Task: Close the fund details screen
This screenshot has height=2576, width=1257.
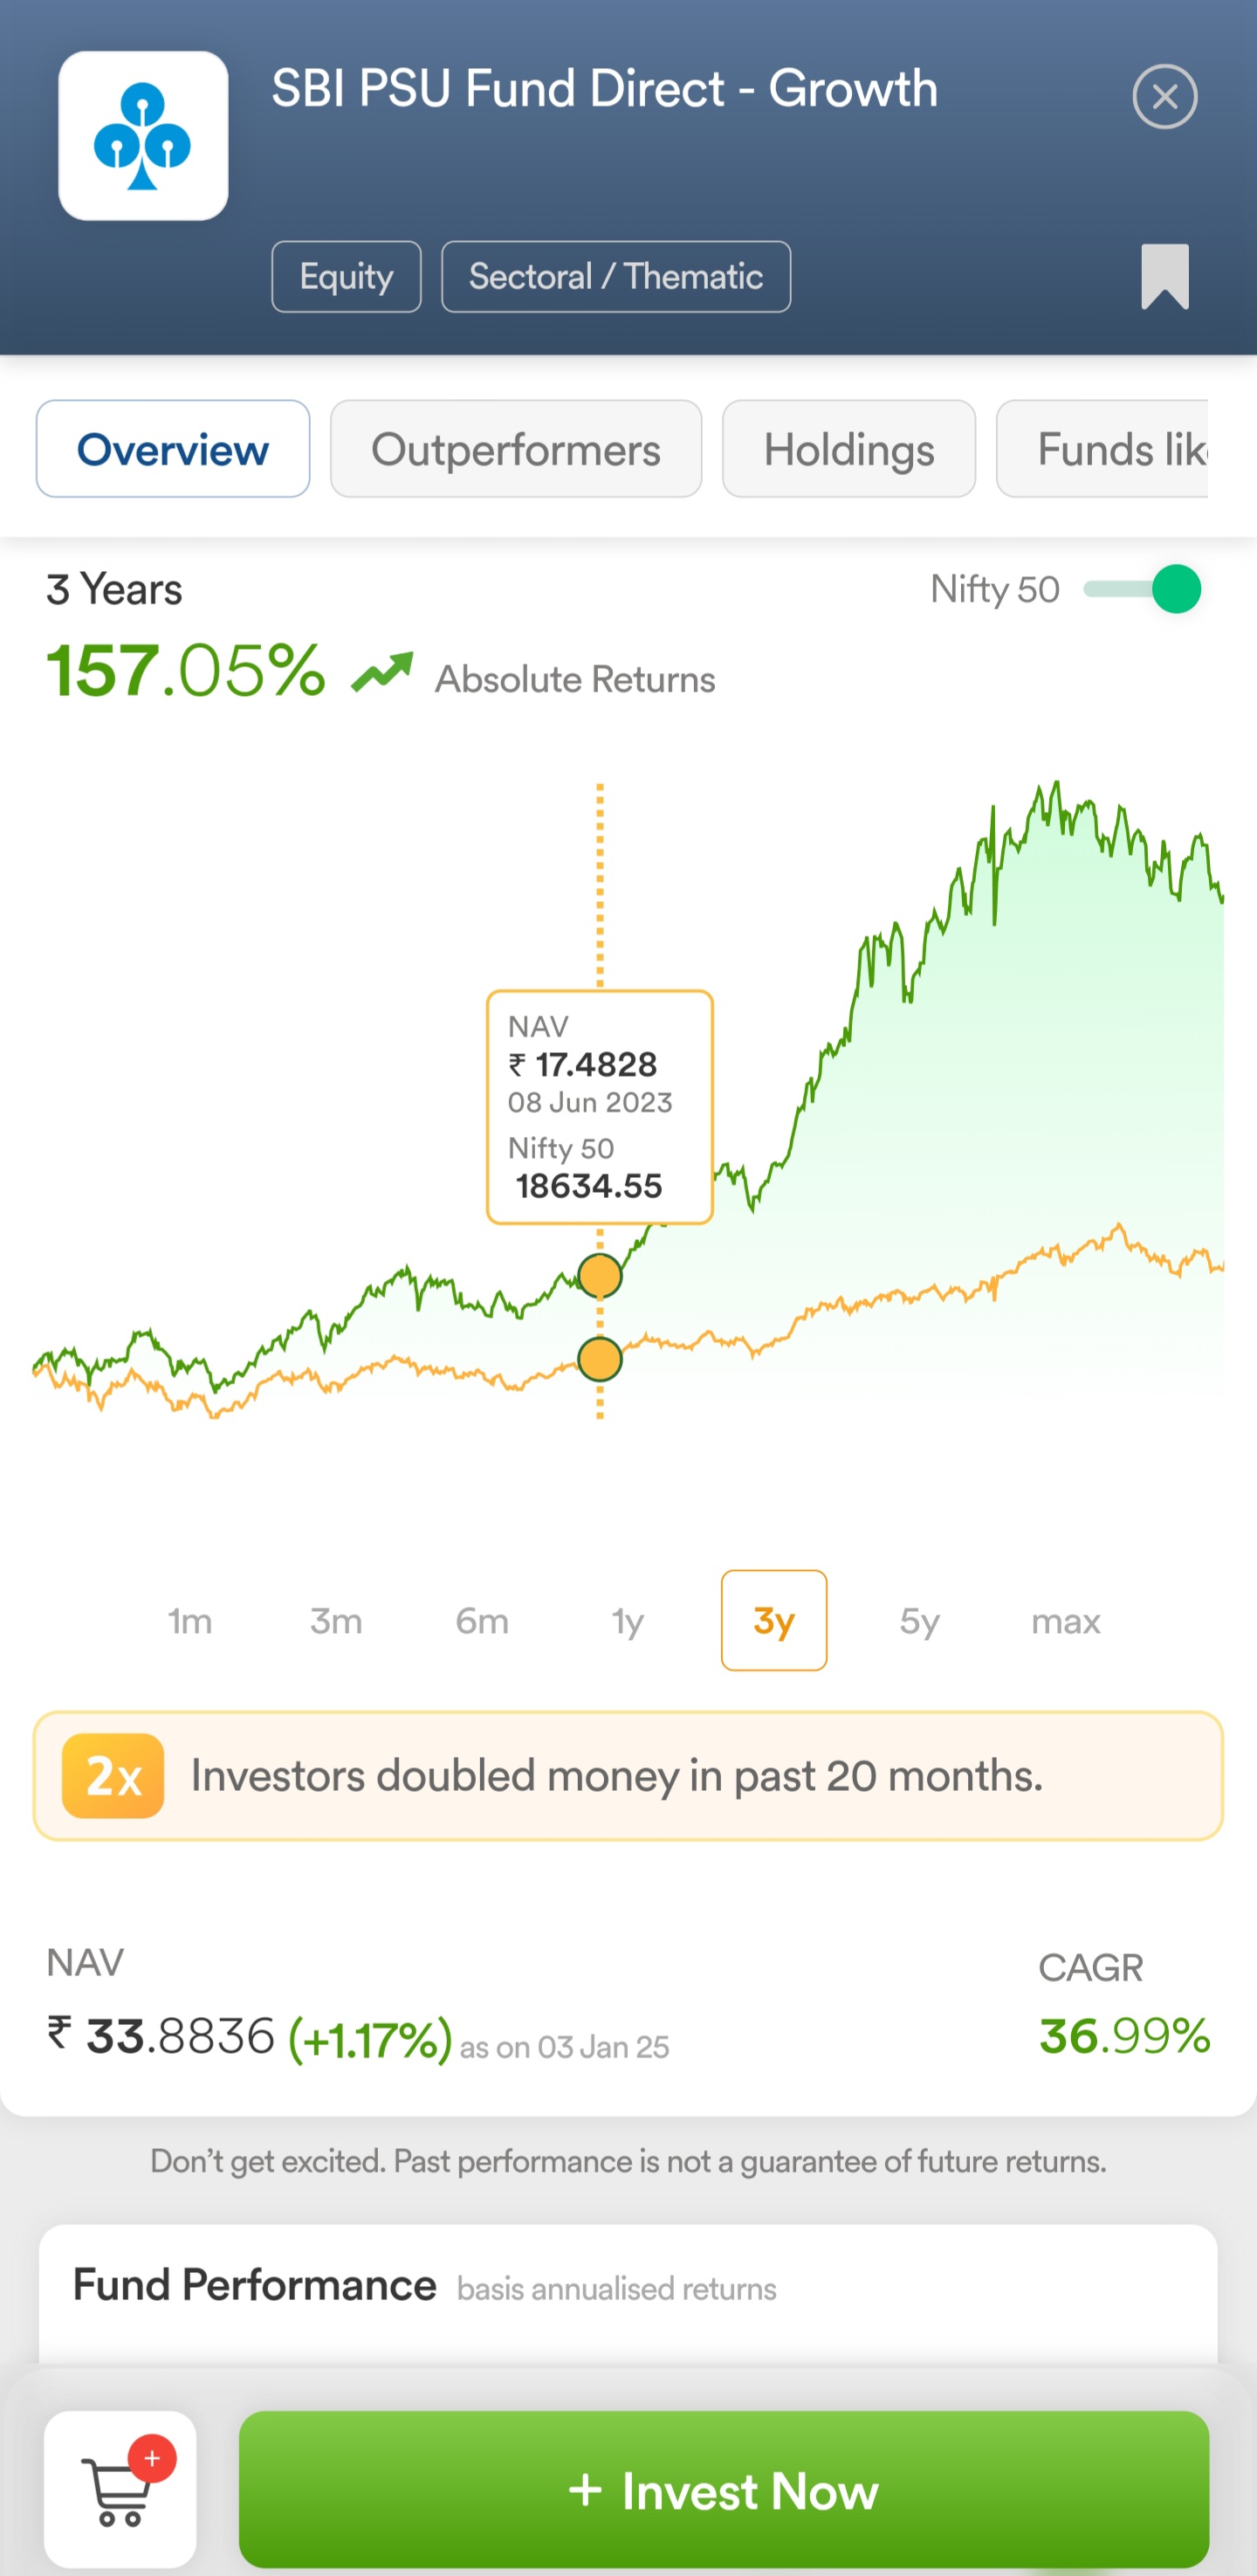Action: point(1164,97)
